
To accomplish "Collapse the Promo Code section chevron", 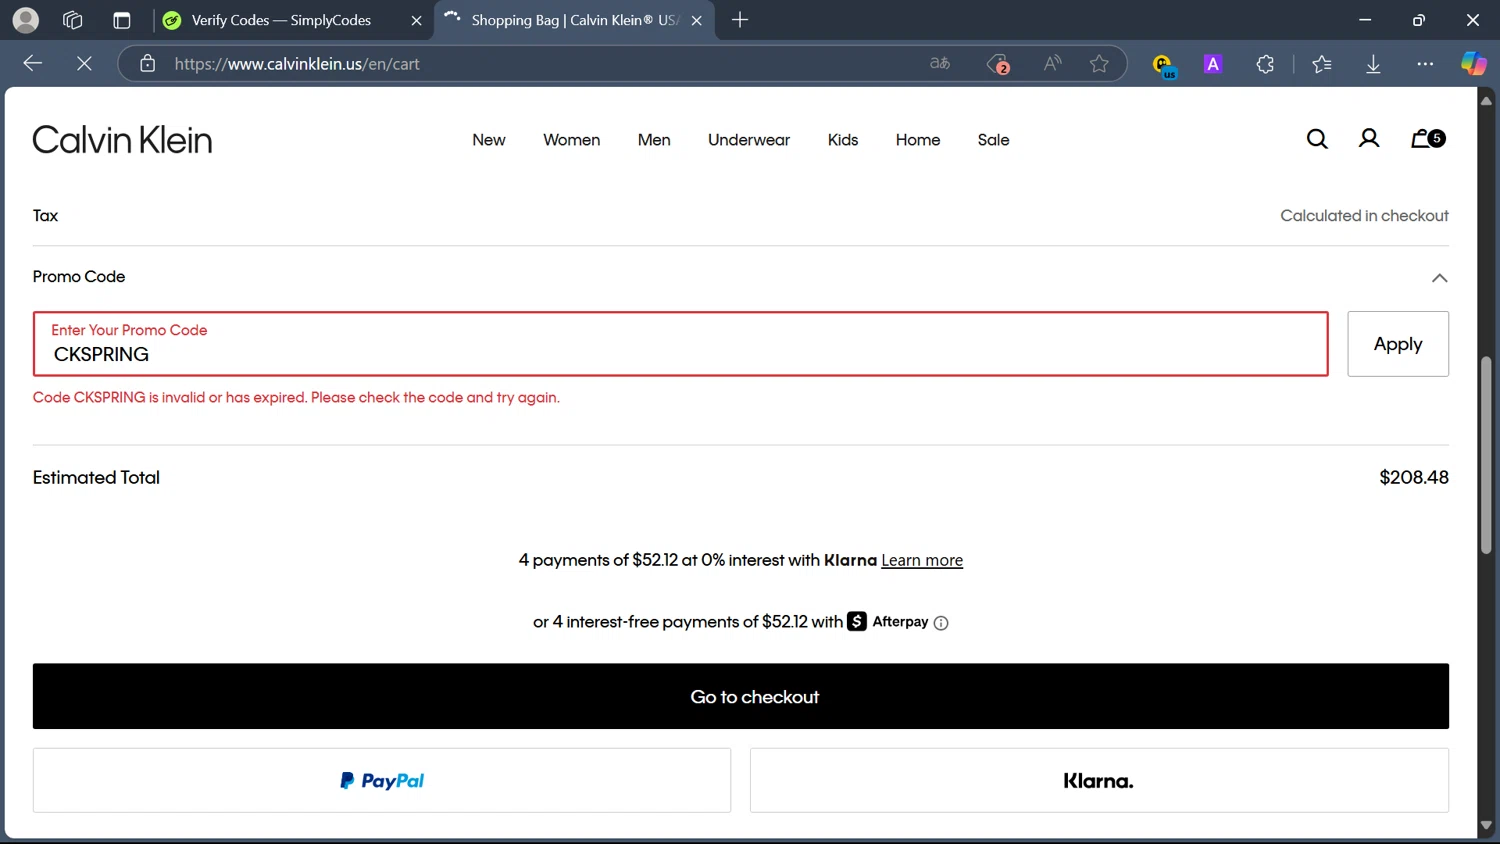I will [1439, 278].
